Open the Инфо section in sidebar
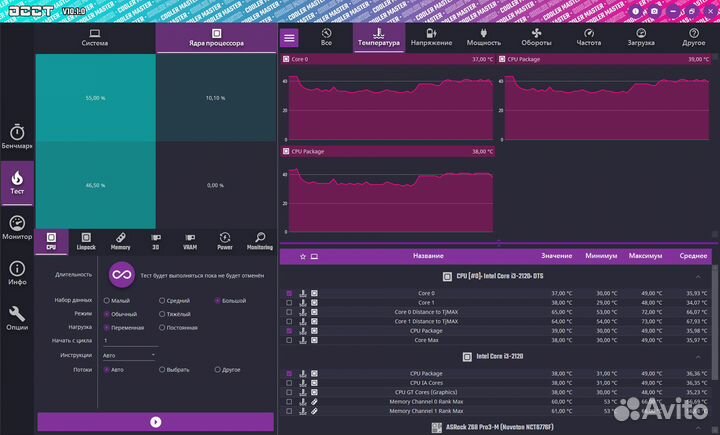This screenshot has width=720, height=435. (17, 273)
